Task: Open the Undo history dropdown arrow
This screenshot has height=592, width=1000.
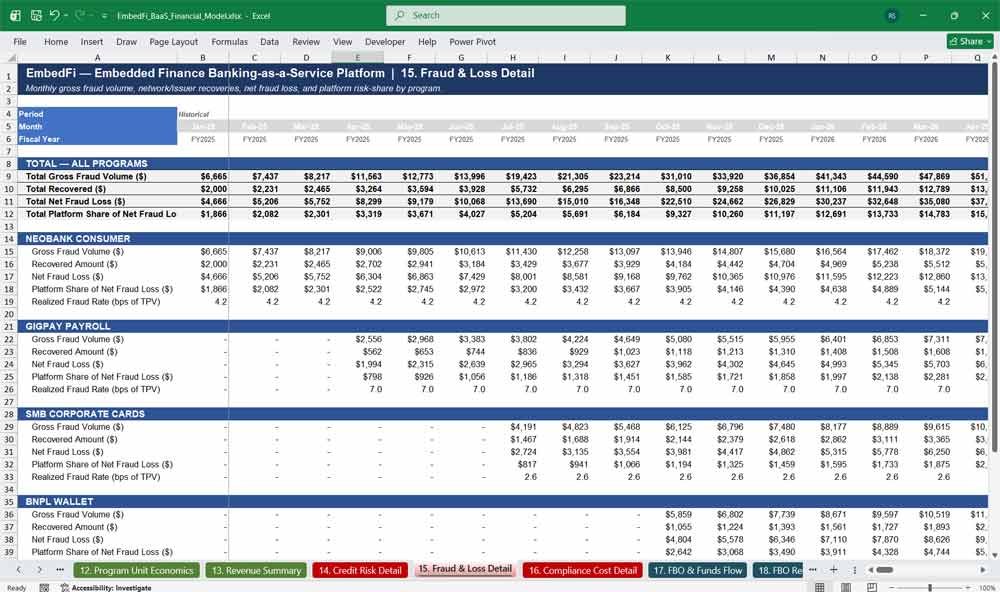Action: pyautogui.click(x=65, y=15)
